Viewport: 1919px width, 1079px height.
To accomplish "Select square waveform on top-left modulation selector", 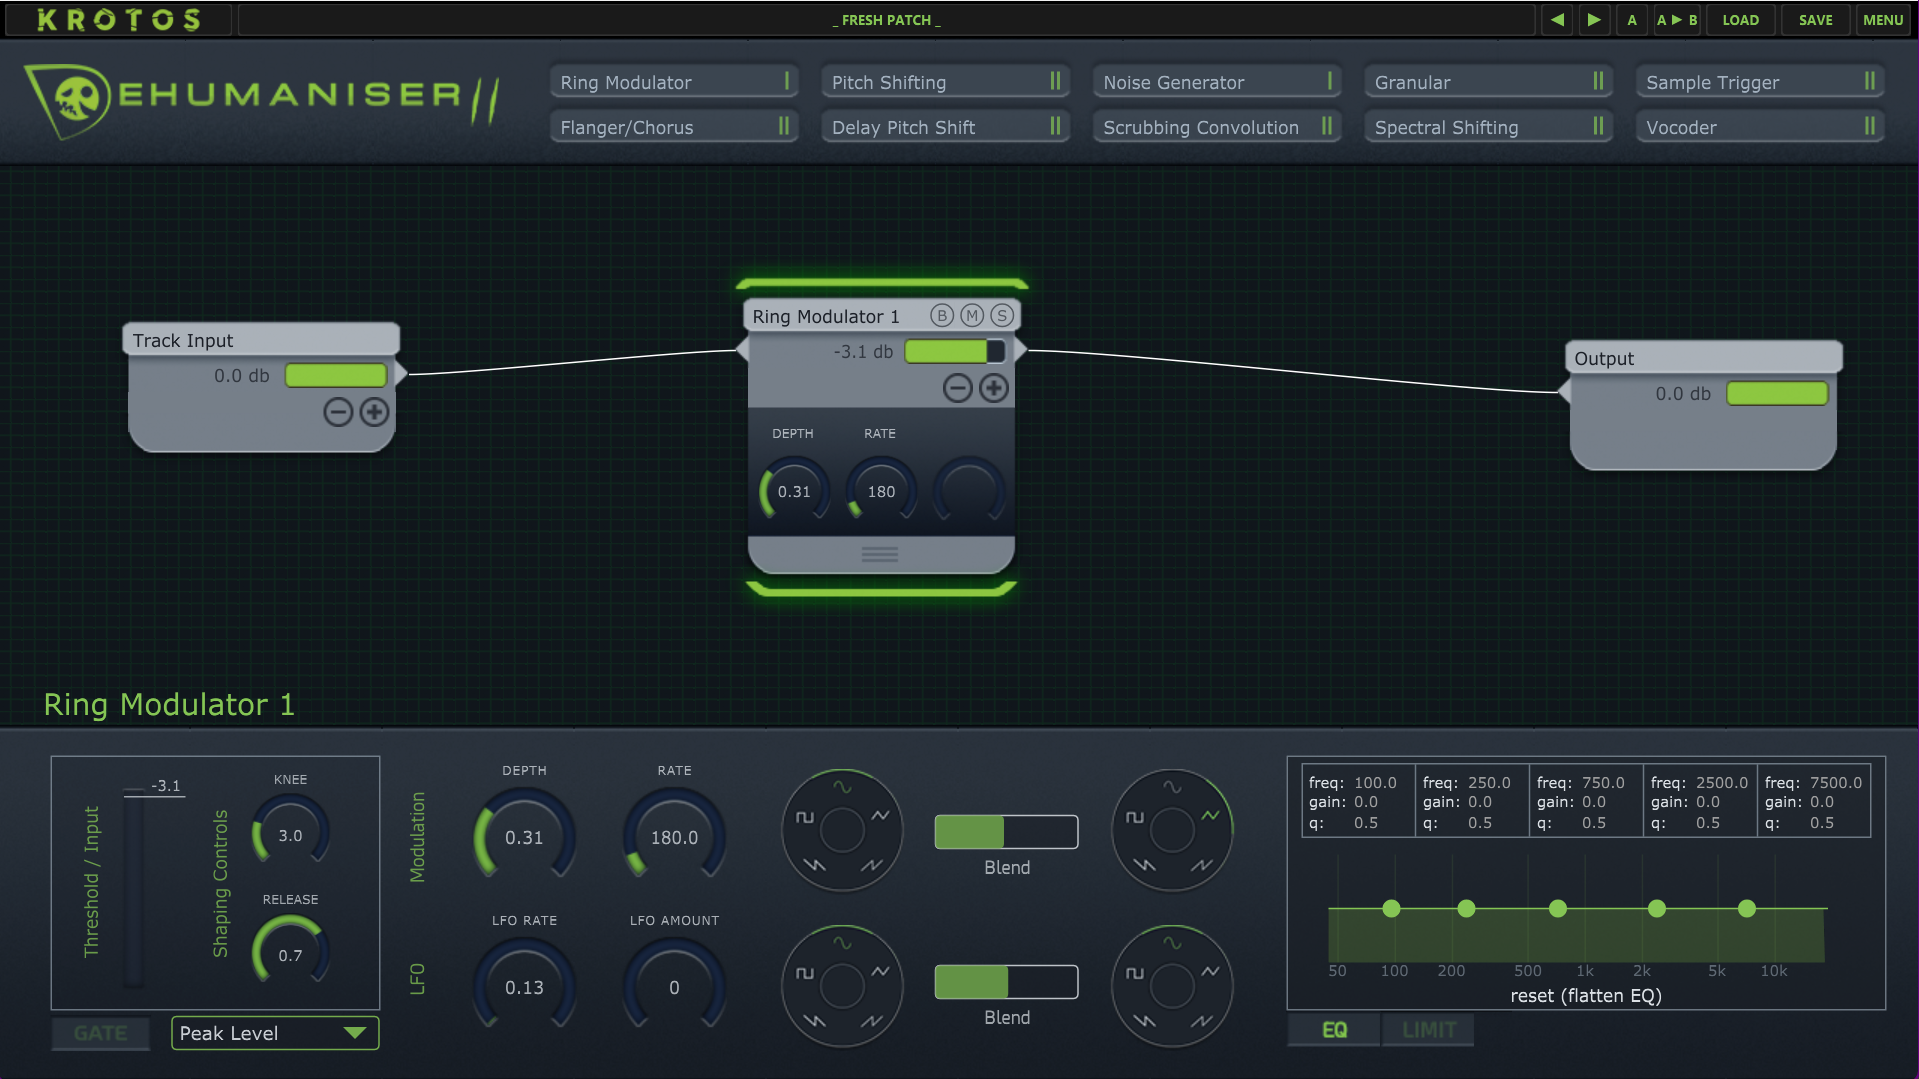I will tap(805, 817).
